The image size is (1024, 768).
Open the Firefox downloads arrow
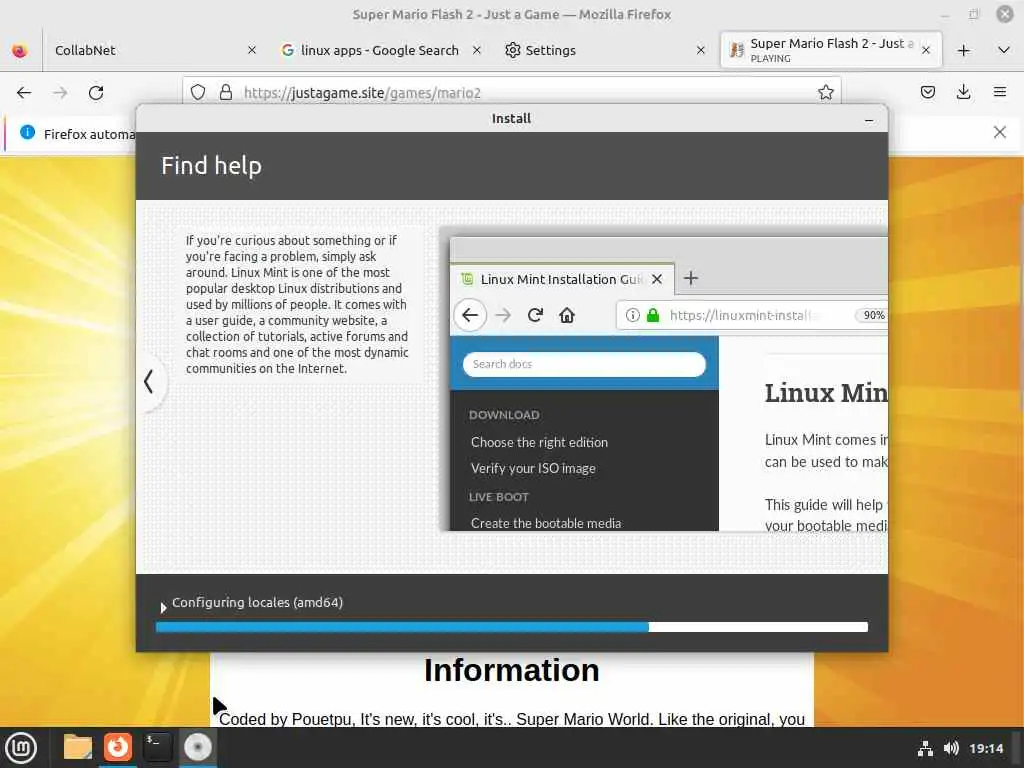click(x=963, y=92)
